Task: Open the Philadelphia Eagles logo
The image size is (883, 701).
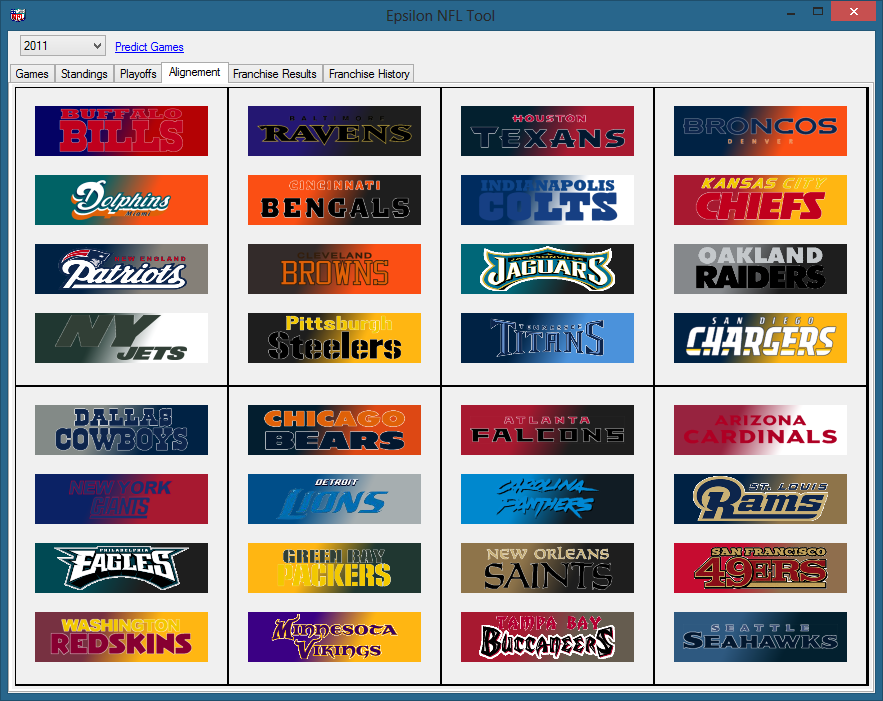Action: (121, 568)
